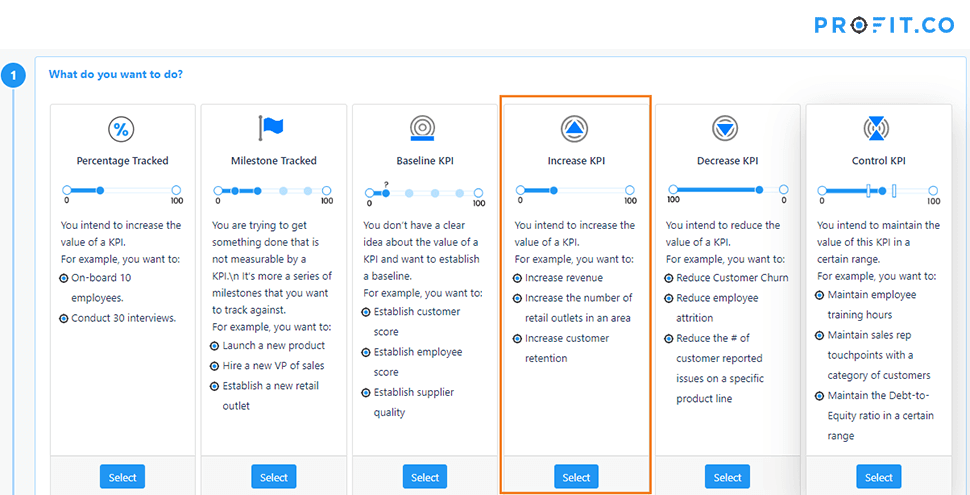This screenshot has height=495, width=970.
Task: Click the Percentage Tracked percent icon
Action: click(x=122, y=129)
